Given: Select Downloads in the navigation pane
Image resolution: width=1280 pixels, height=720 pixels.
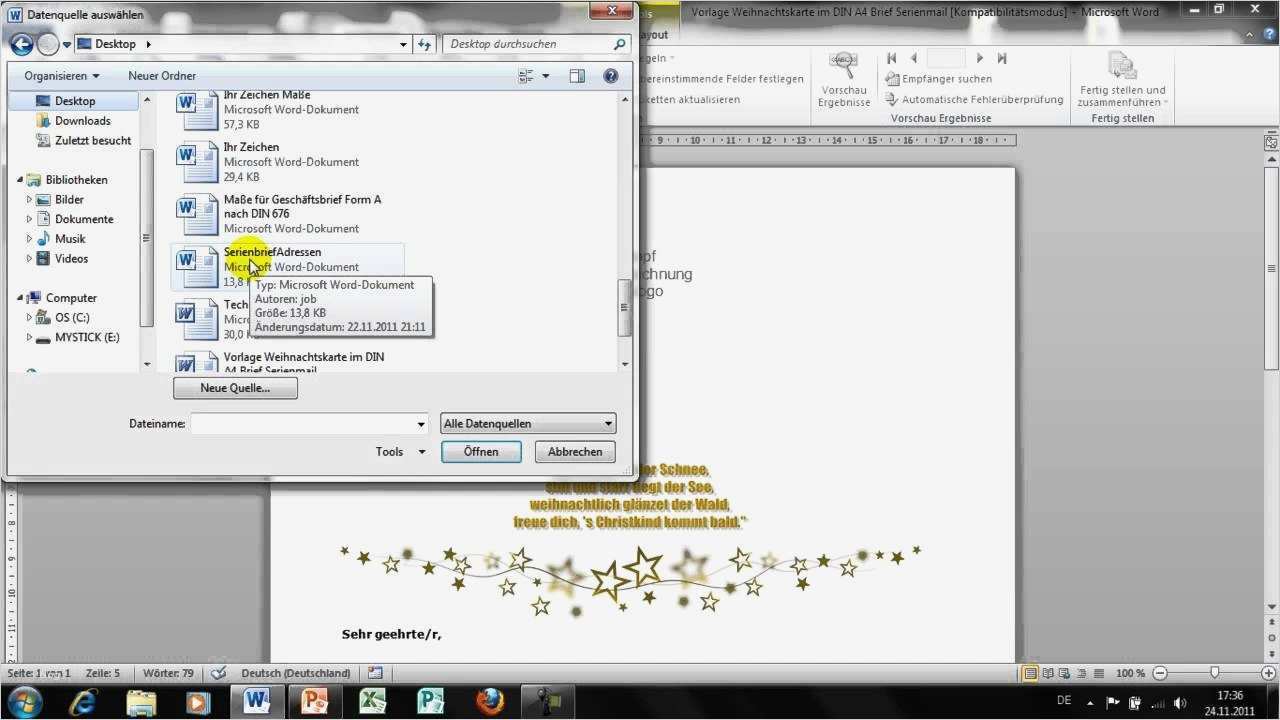Looking at the screenshot, I should point(83,121).
